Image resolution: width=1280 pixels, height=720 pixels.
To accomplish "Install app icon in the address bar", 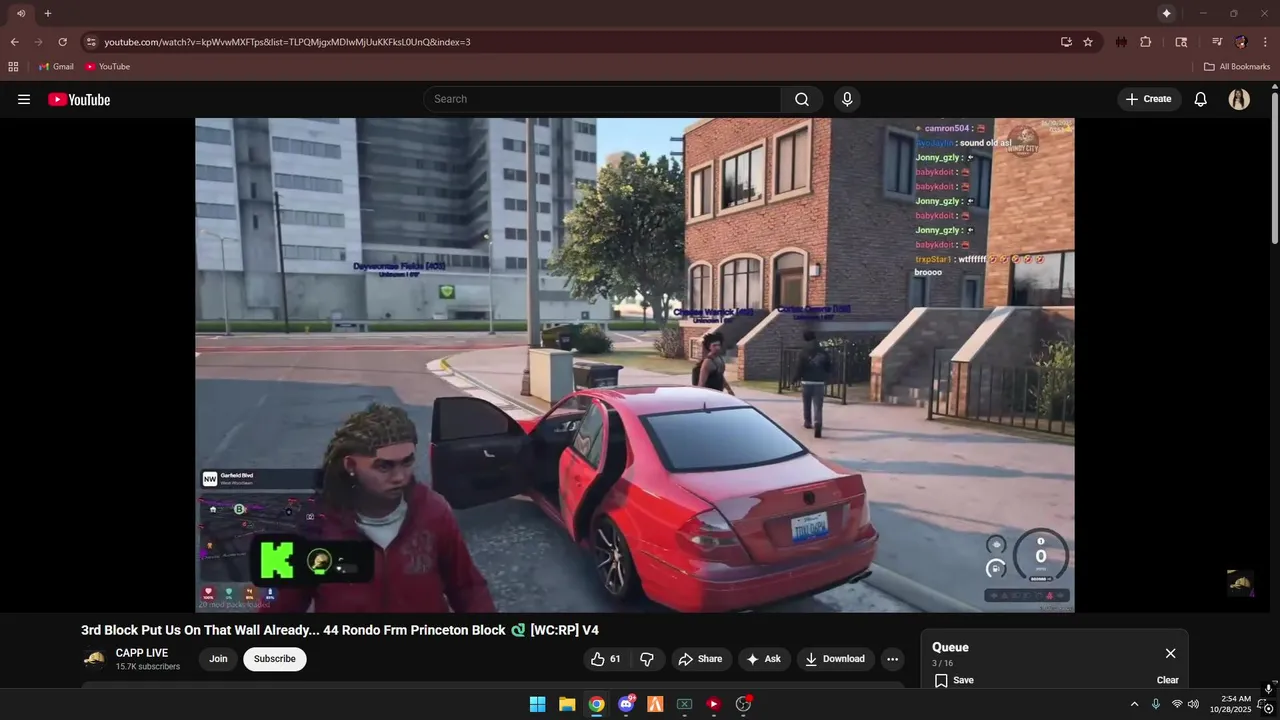I will 1066,42.
